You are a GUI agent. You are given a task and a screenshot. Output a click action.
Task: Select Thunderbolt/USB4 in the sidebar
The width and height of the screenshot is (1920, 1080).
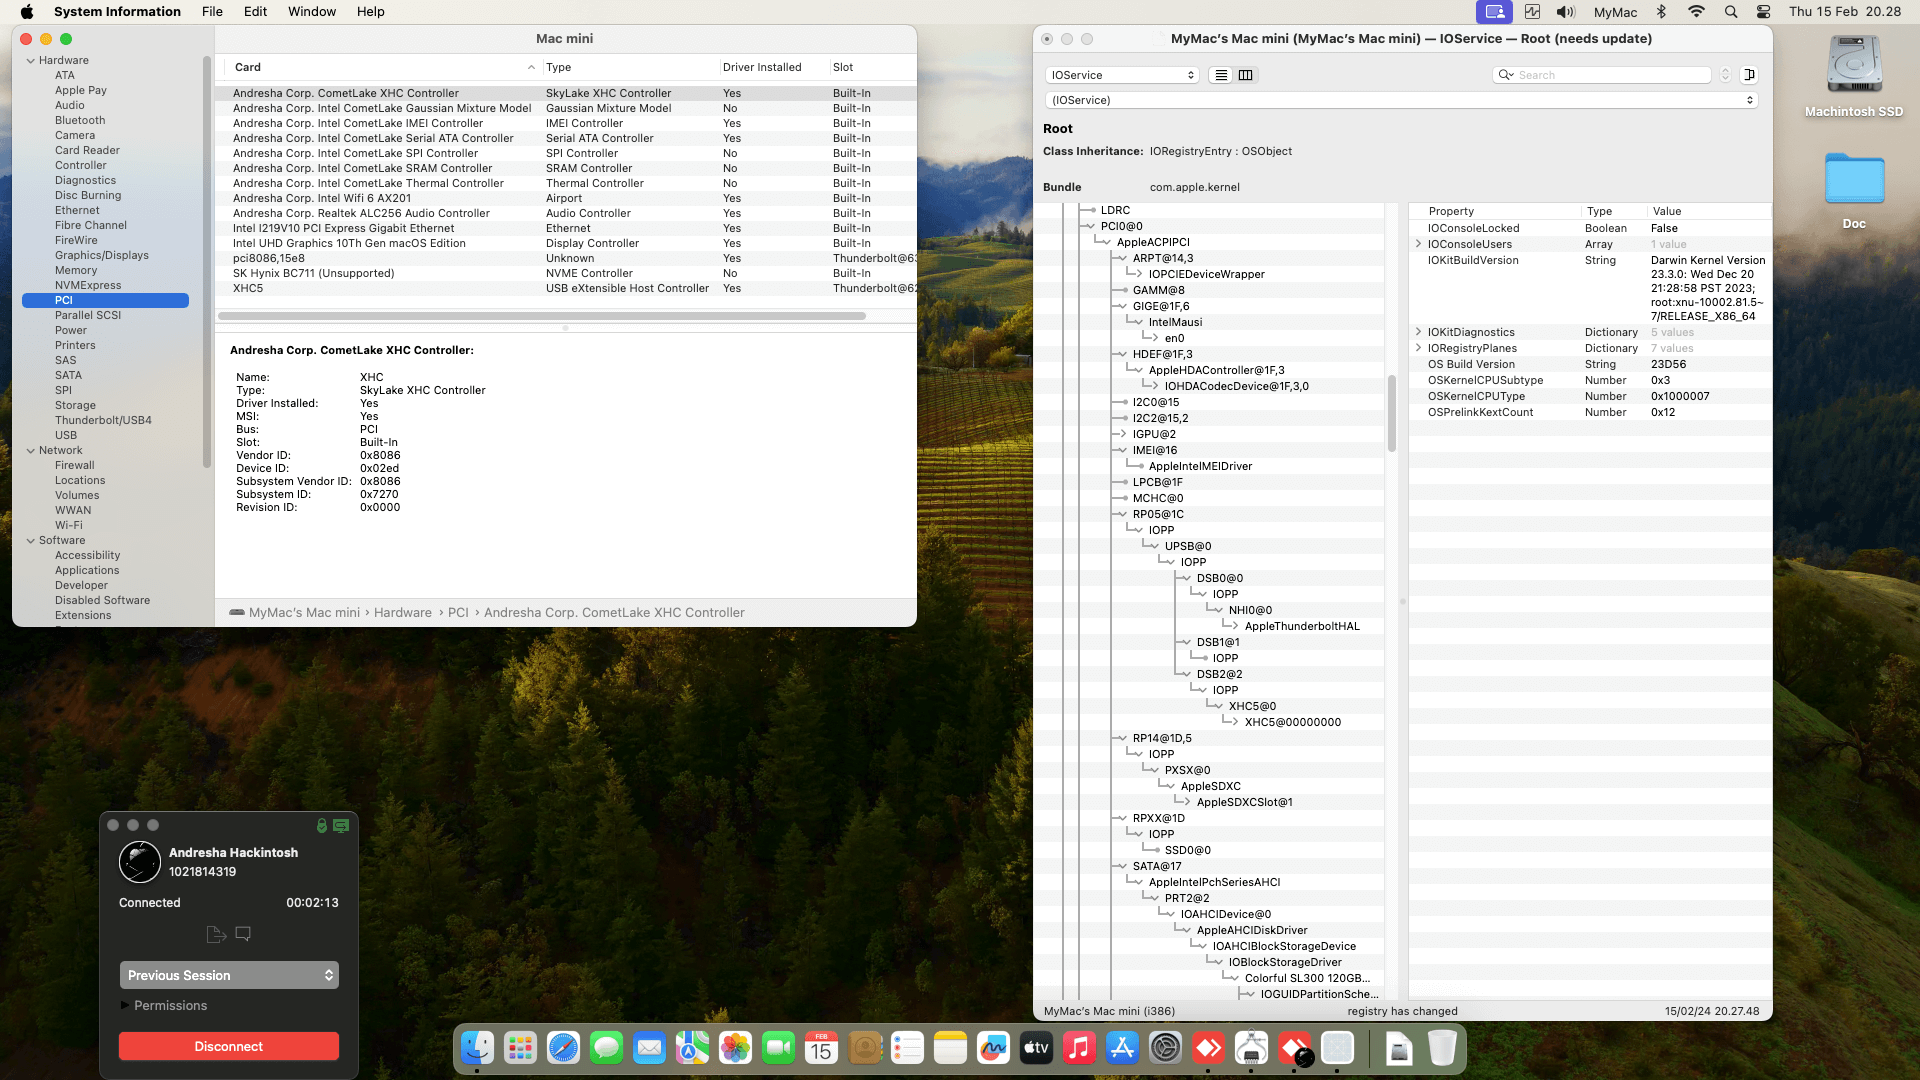point(103,421)
